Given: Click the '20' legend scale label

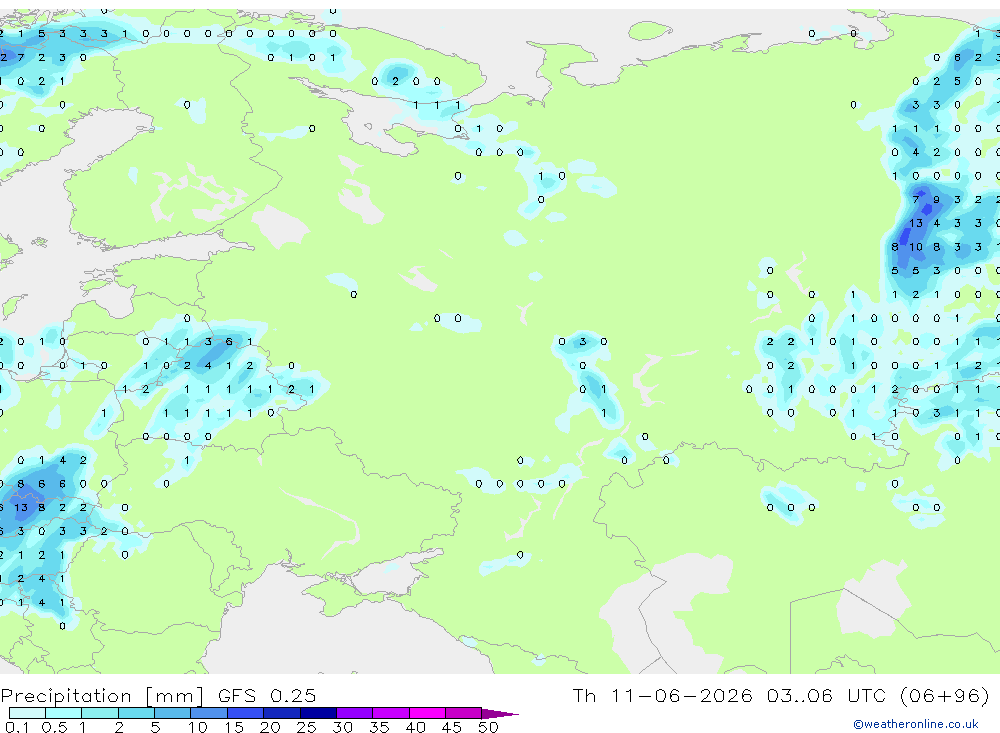Looking at the screenshot, I should click(270, 727).
